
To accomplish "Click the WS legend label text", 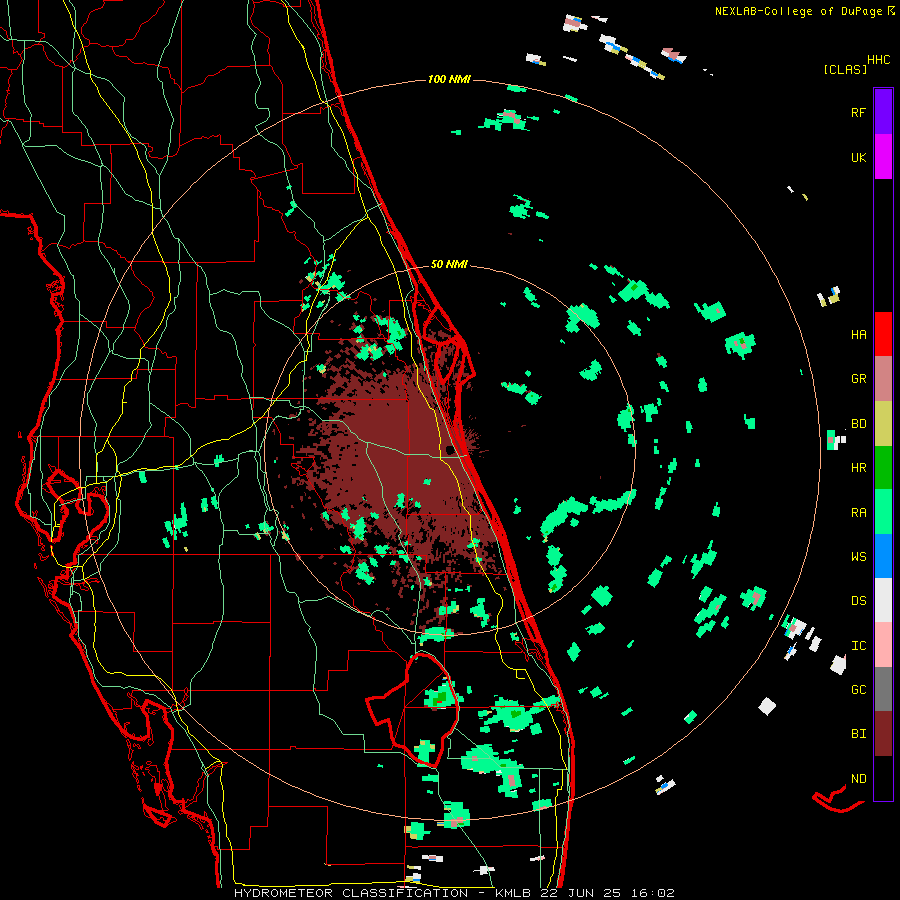I will [x=858, y=557].
